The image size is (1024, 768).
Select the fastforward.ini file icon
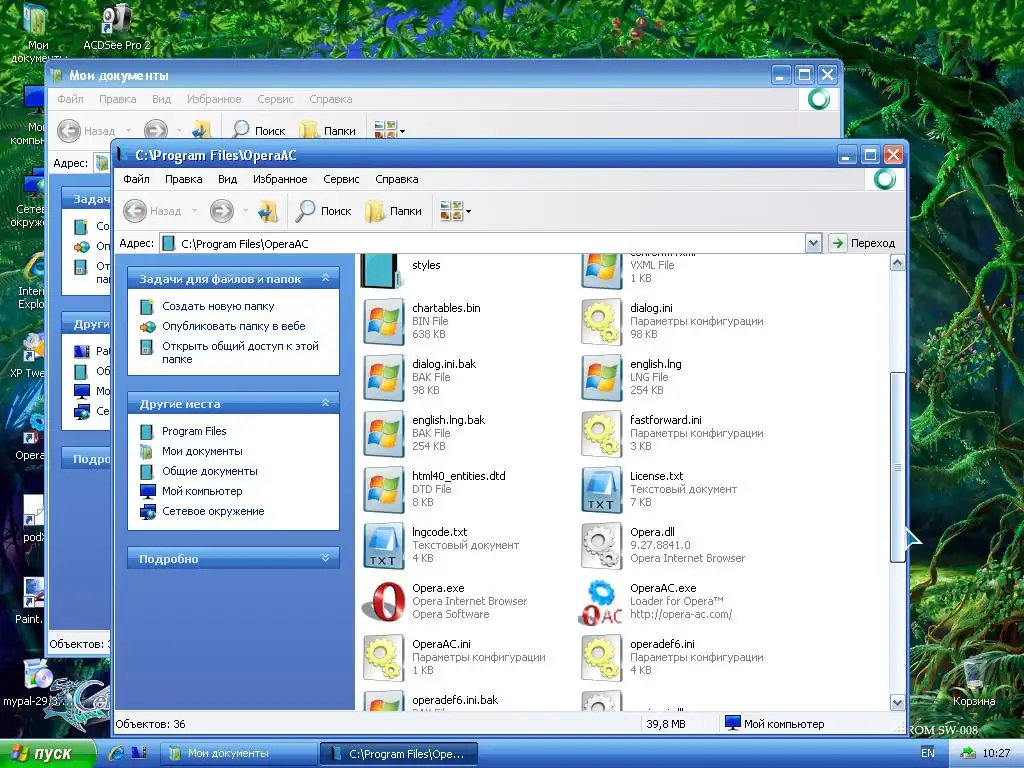[x=601, y=433]
